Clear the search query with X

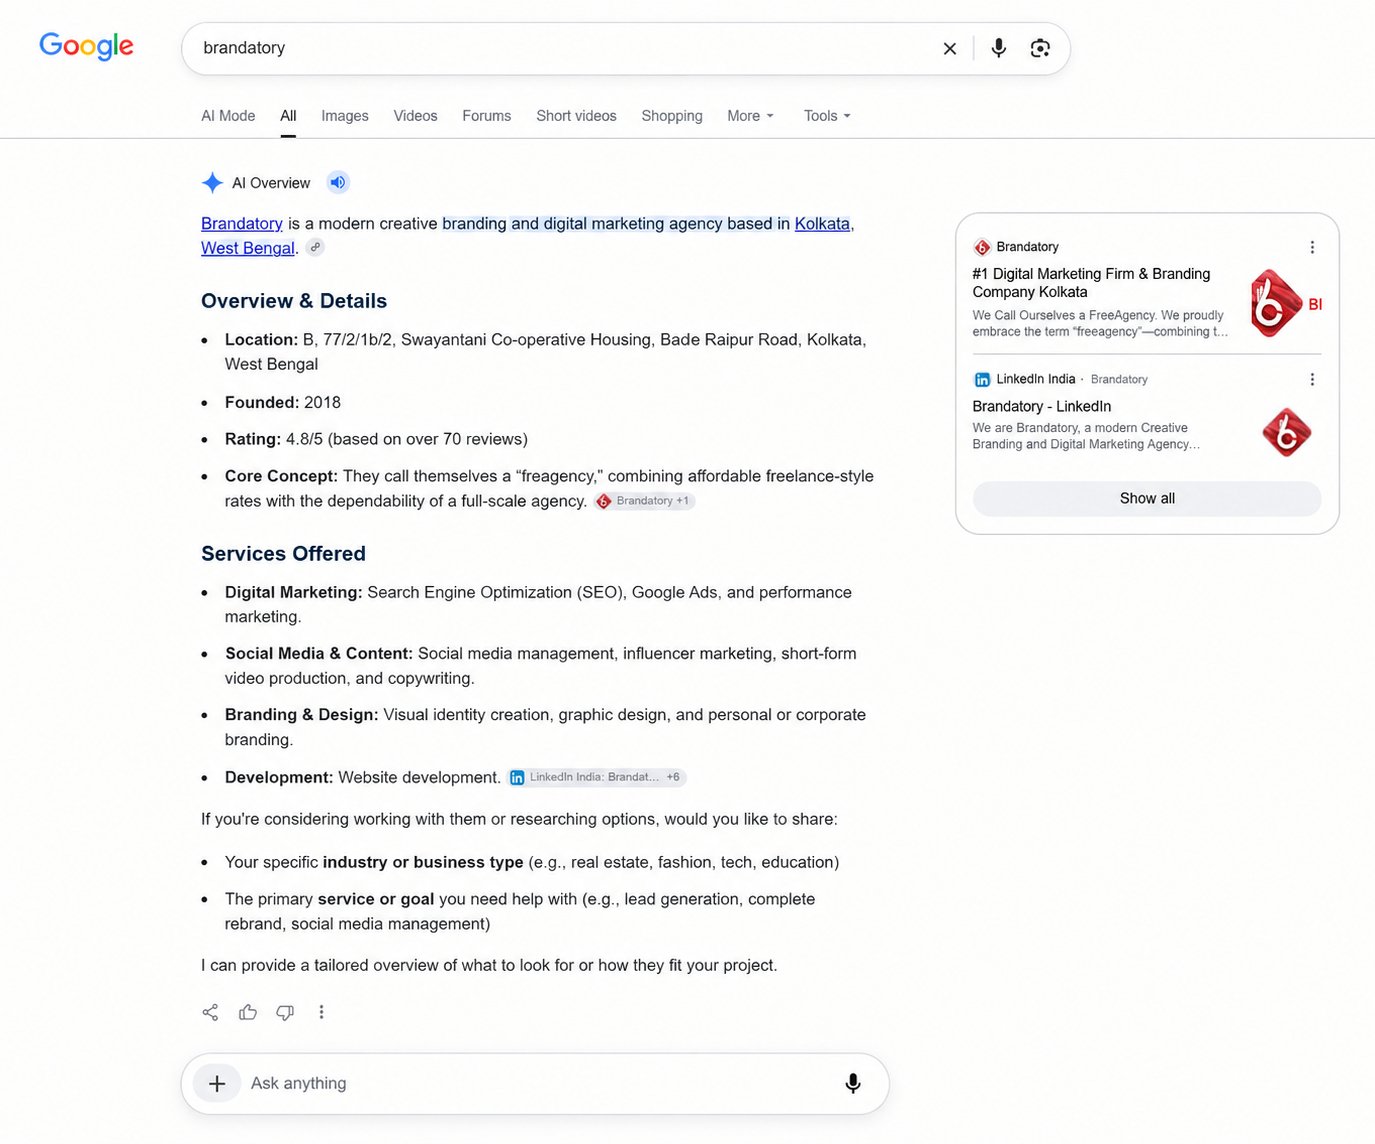point(950,48)
